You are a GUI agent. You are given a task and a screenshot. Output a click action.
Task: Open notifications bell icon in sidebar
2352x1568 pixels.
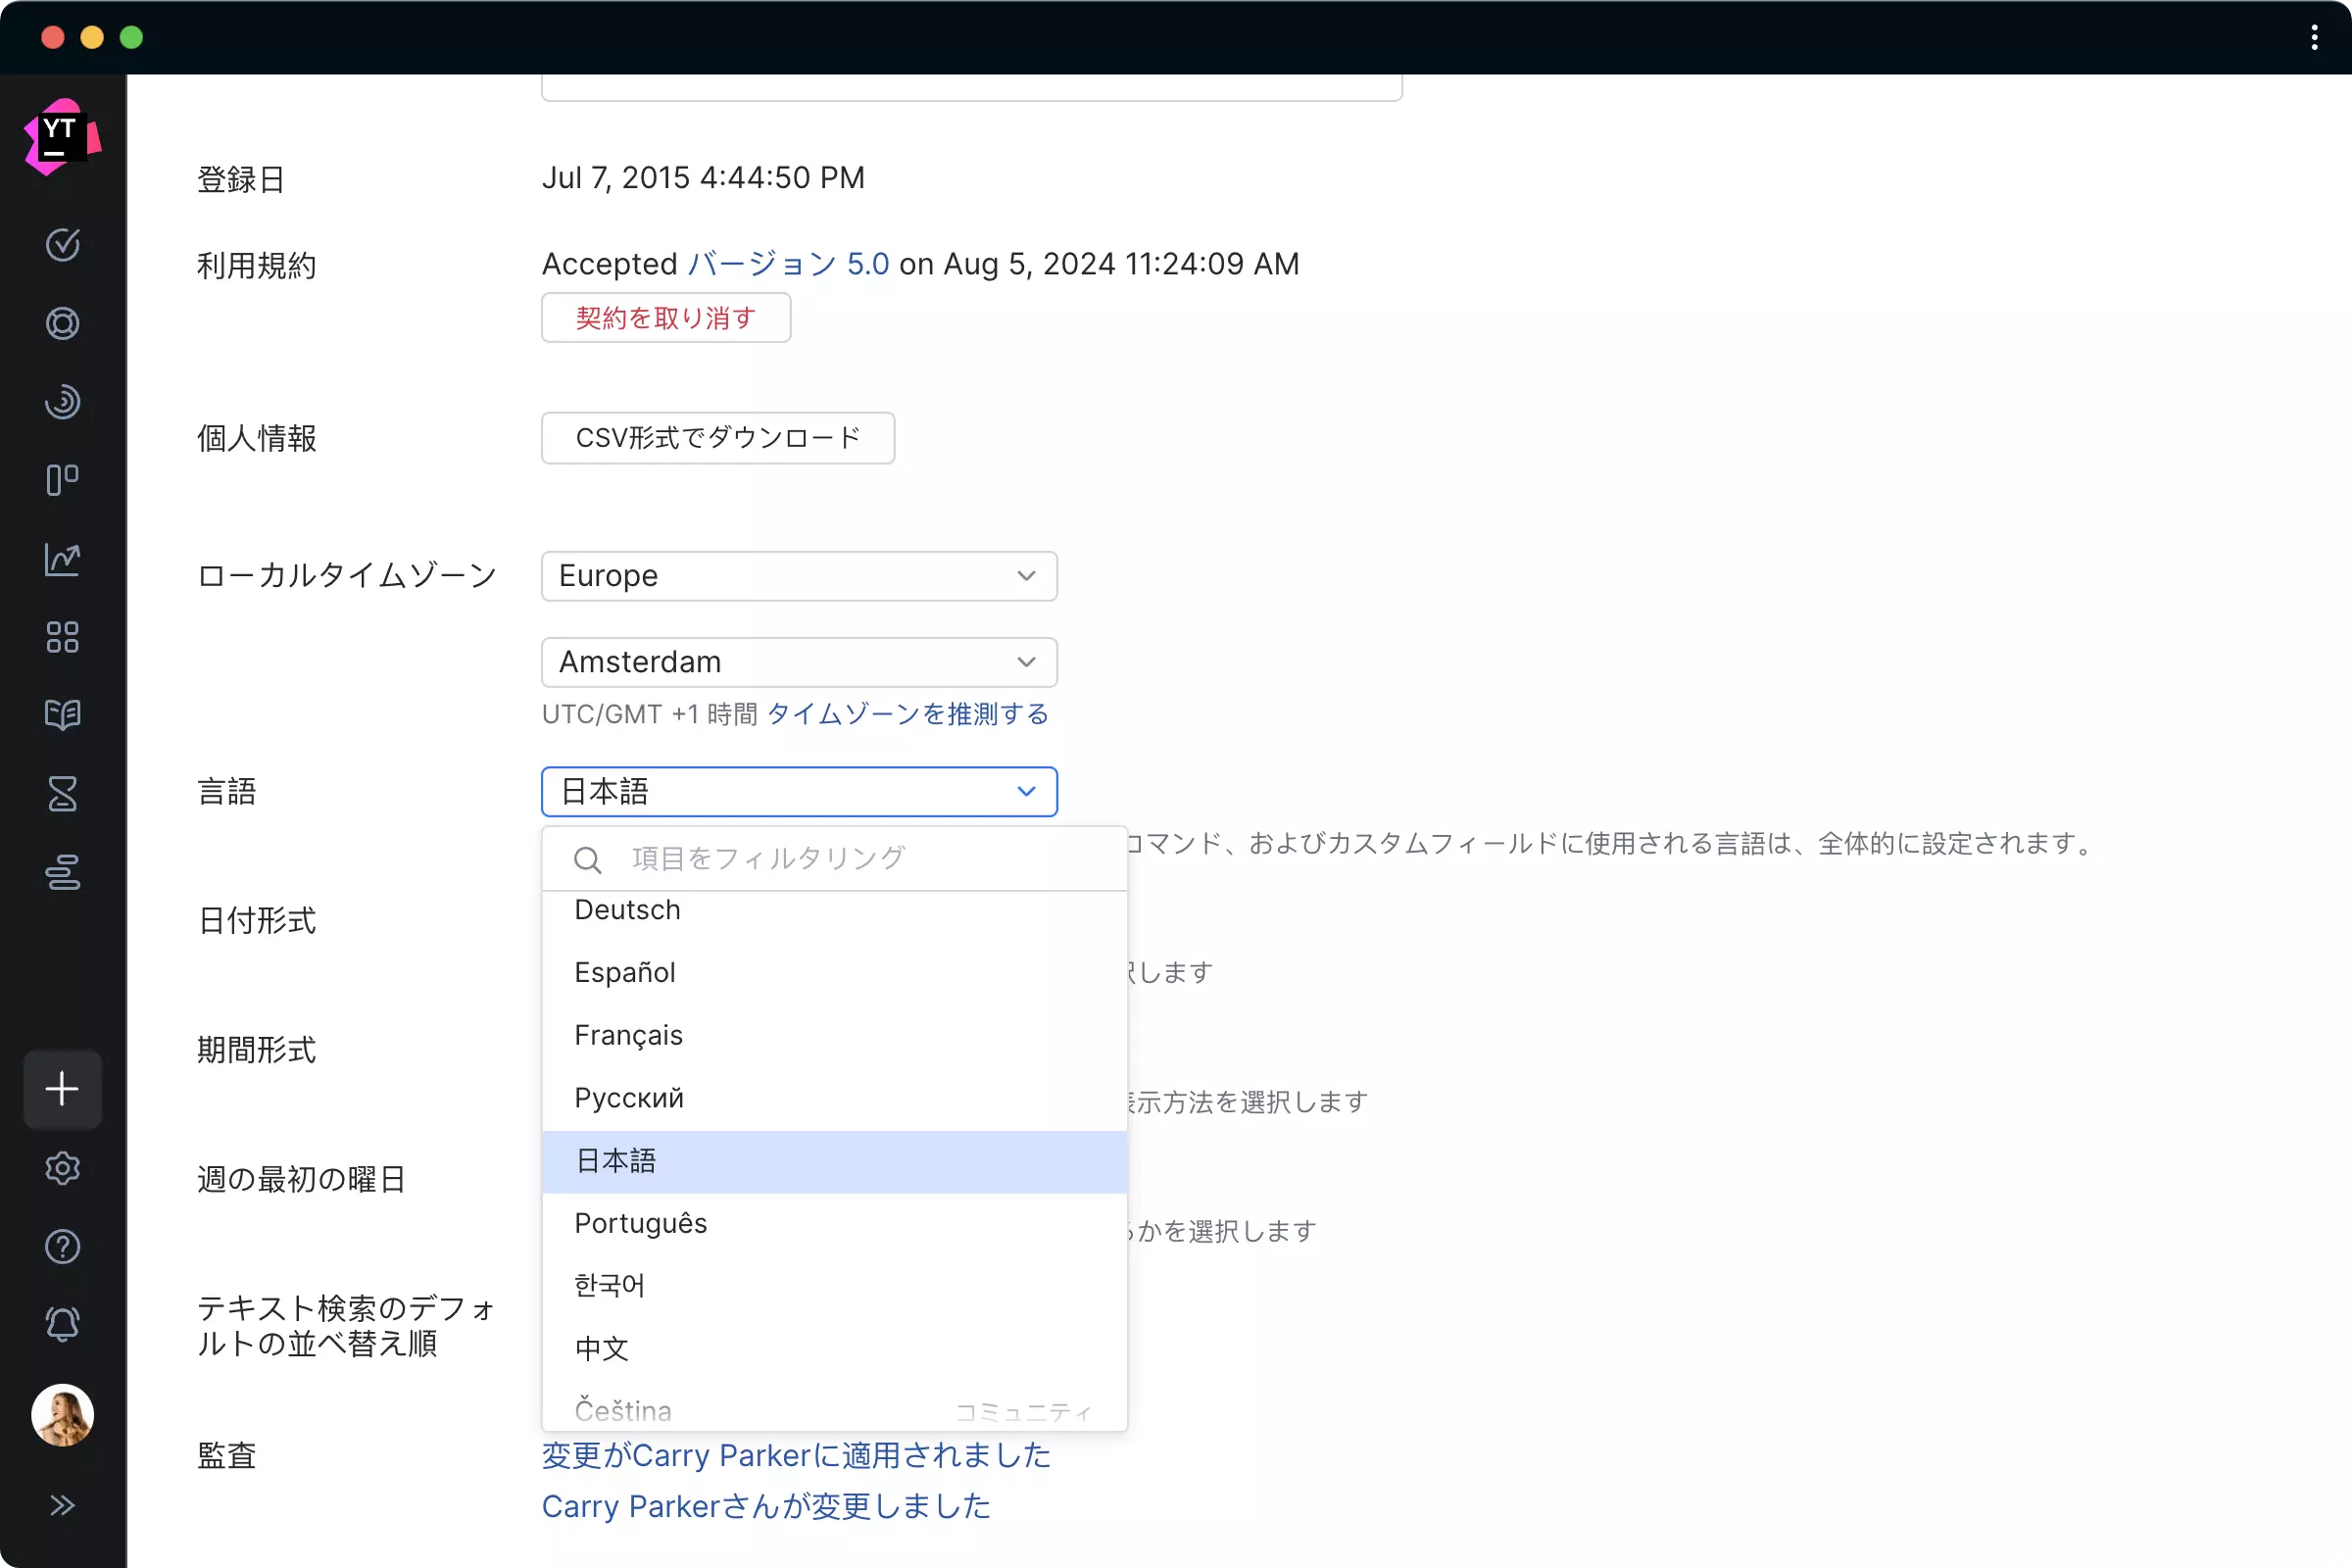click(62, 1325)
